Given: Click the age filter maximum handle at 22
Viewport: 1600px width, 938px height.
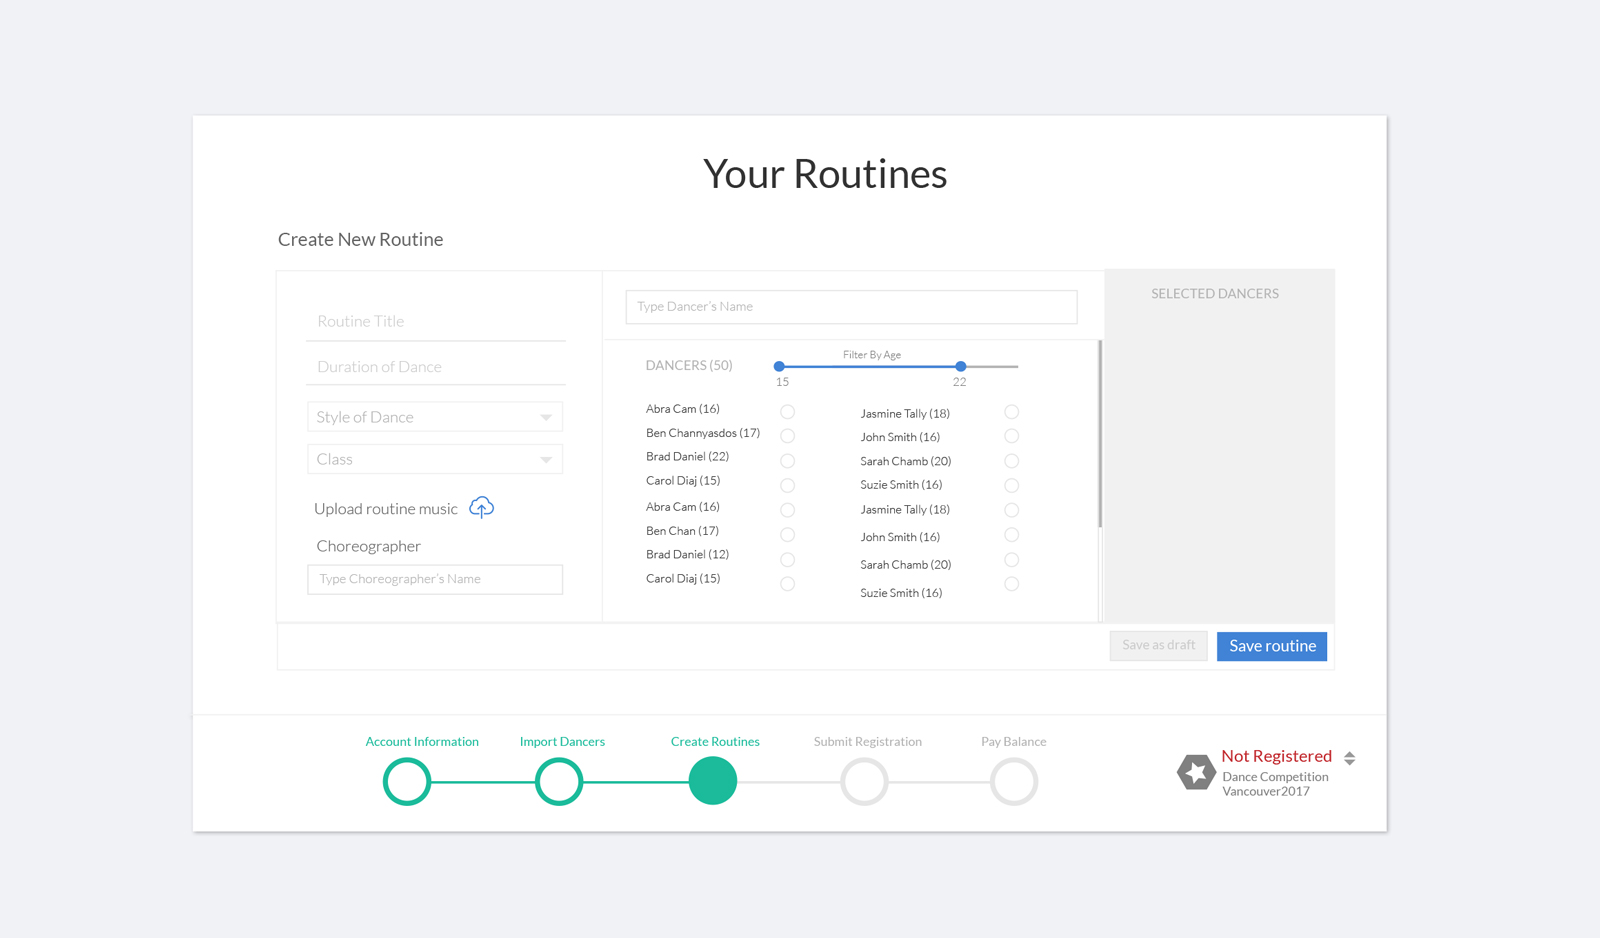Looking at the screenshot, I should [x=961, y=366].
